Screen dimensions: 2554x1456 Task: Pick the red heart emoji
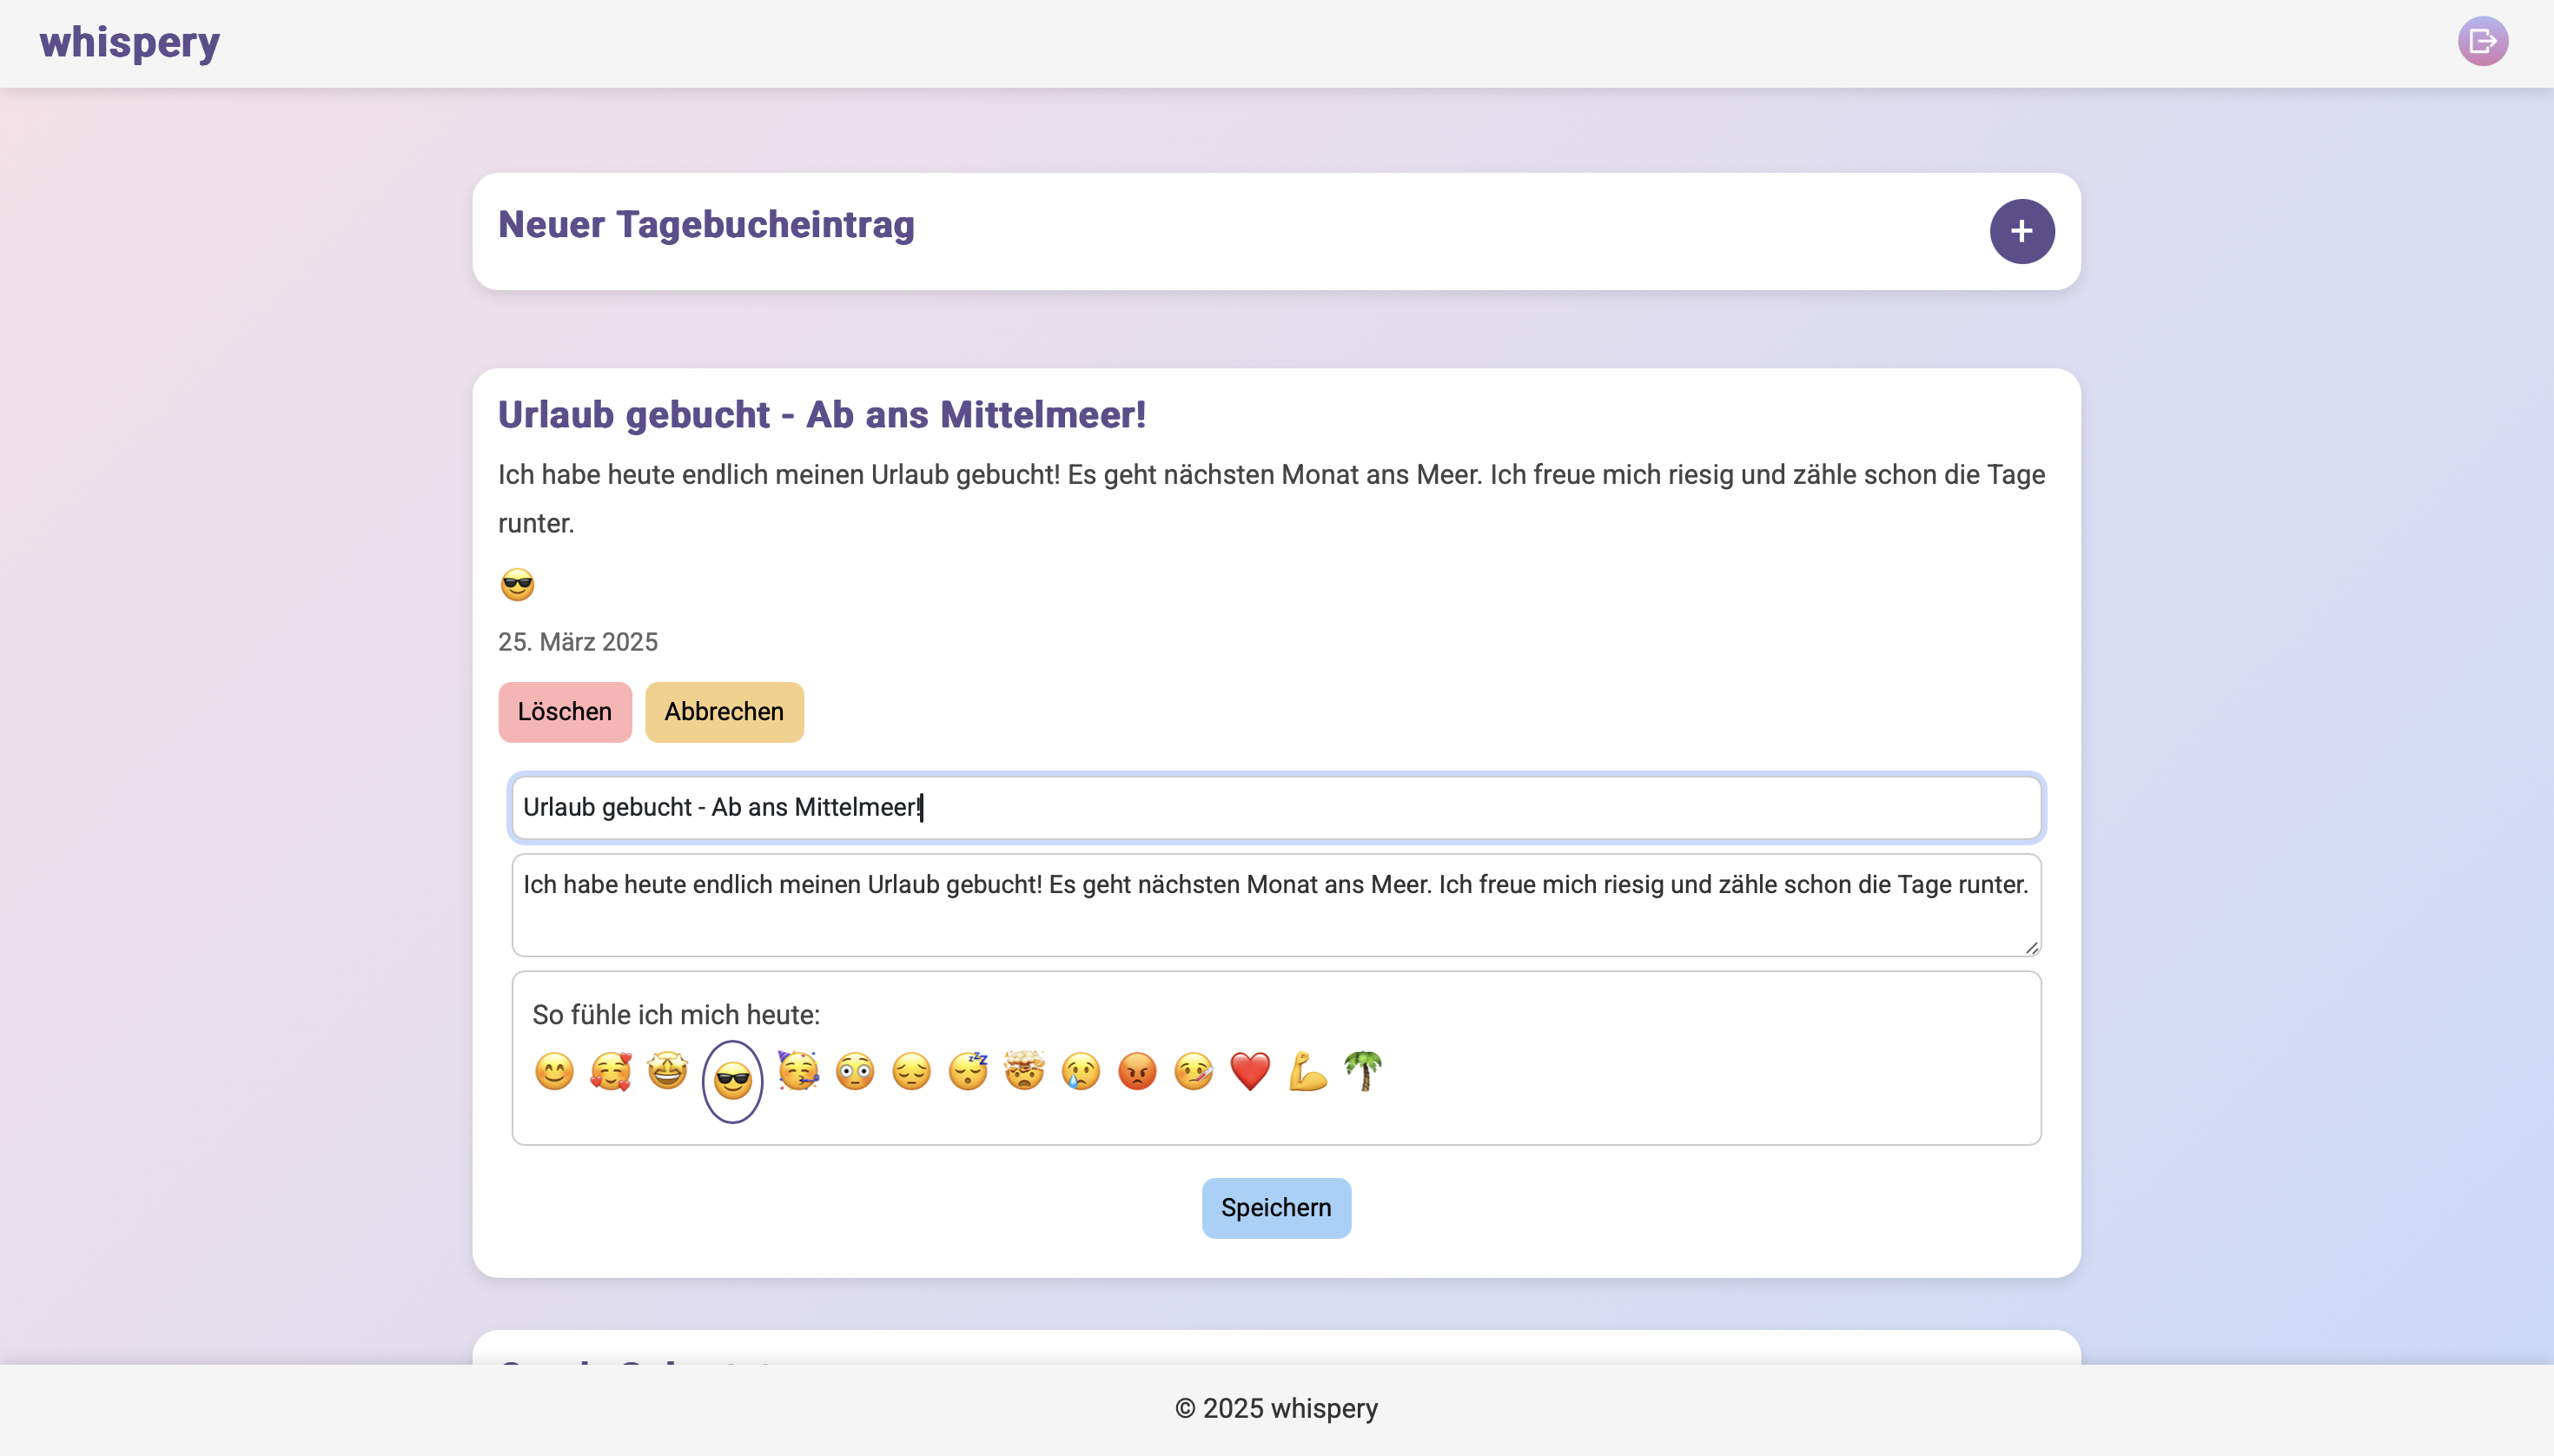[x=1250, y=1071]
